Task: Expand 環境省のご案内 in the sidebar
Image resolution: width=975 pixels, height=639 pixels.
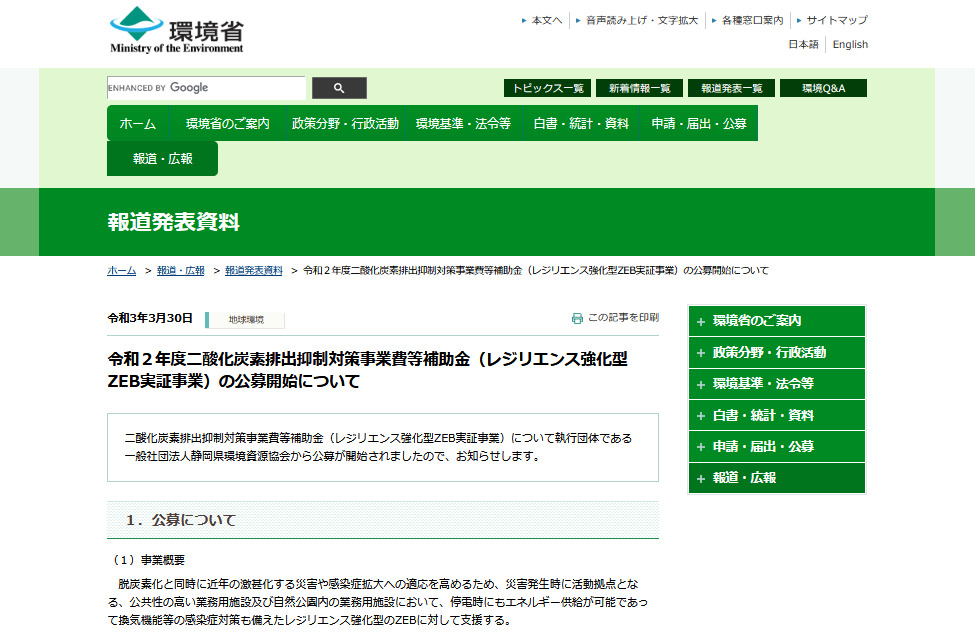Action: point(776,321)
